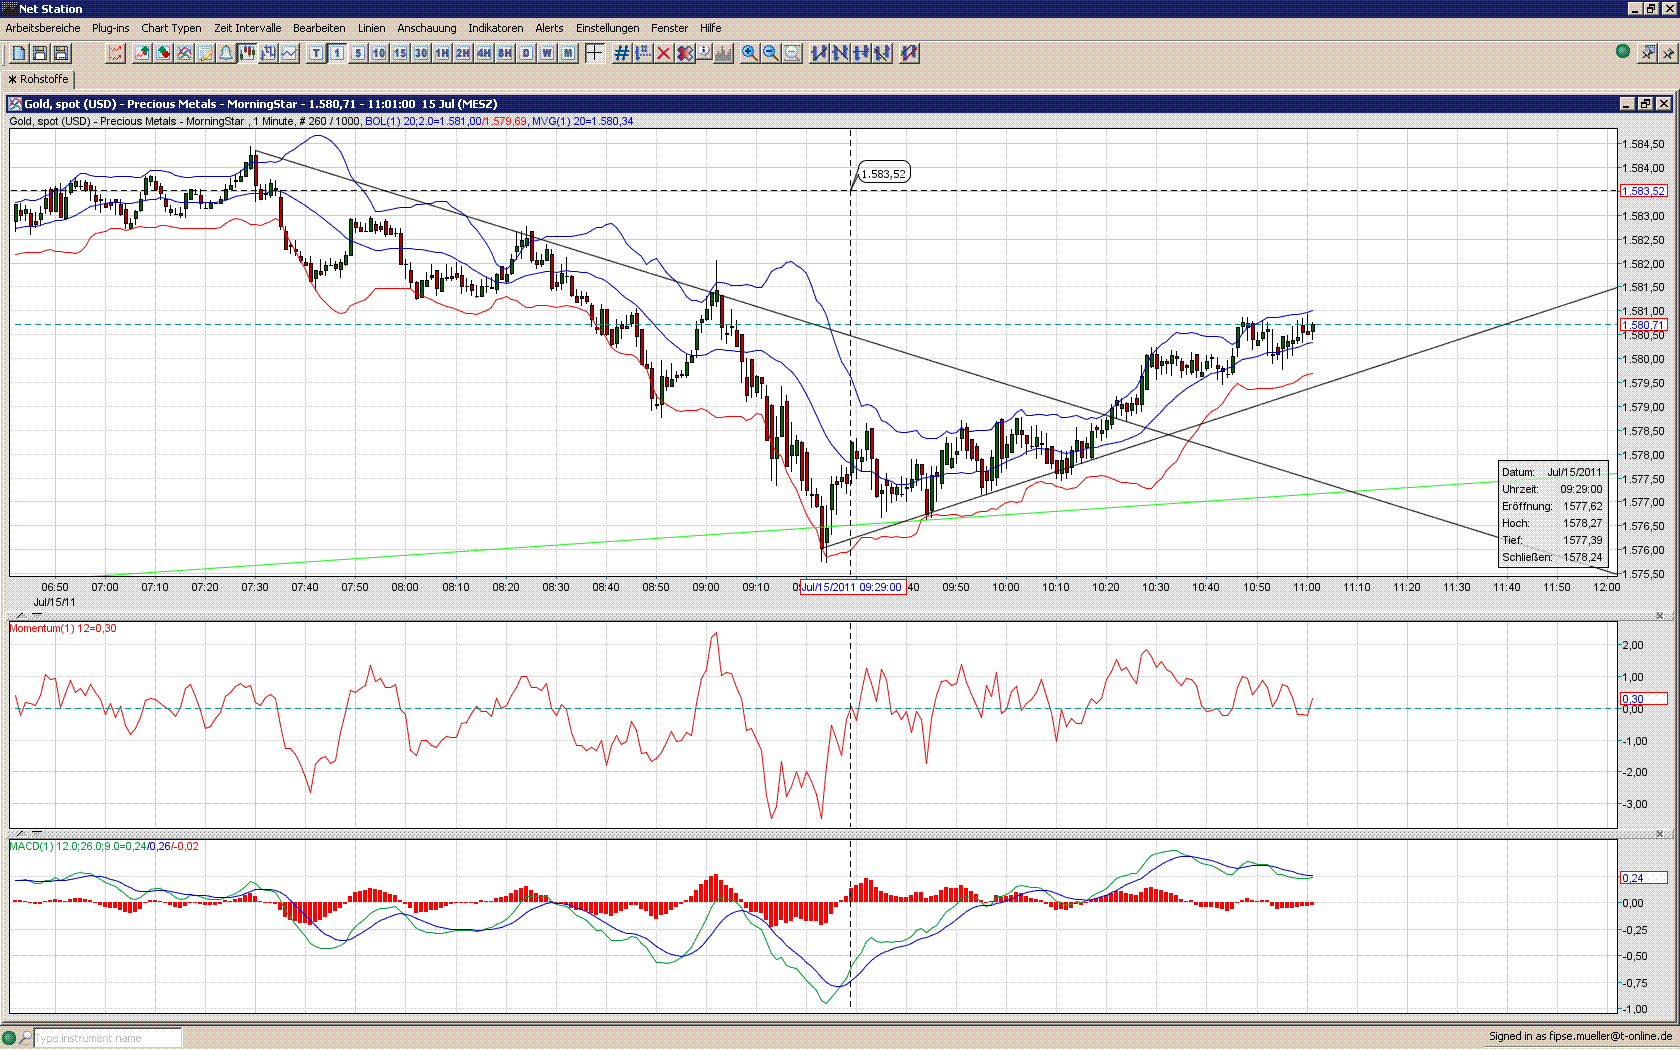Select the monthly interval button M
Image resolution: width=1680 pixels, height=1050 pixels.
(x=568, y=53)
